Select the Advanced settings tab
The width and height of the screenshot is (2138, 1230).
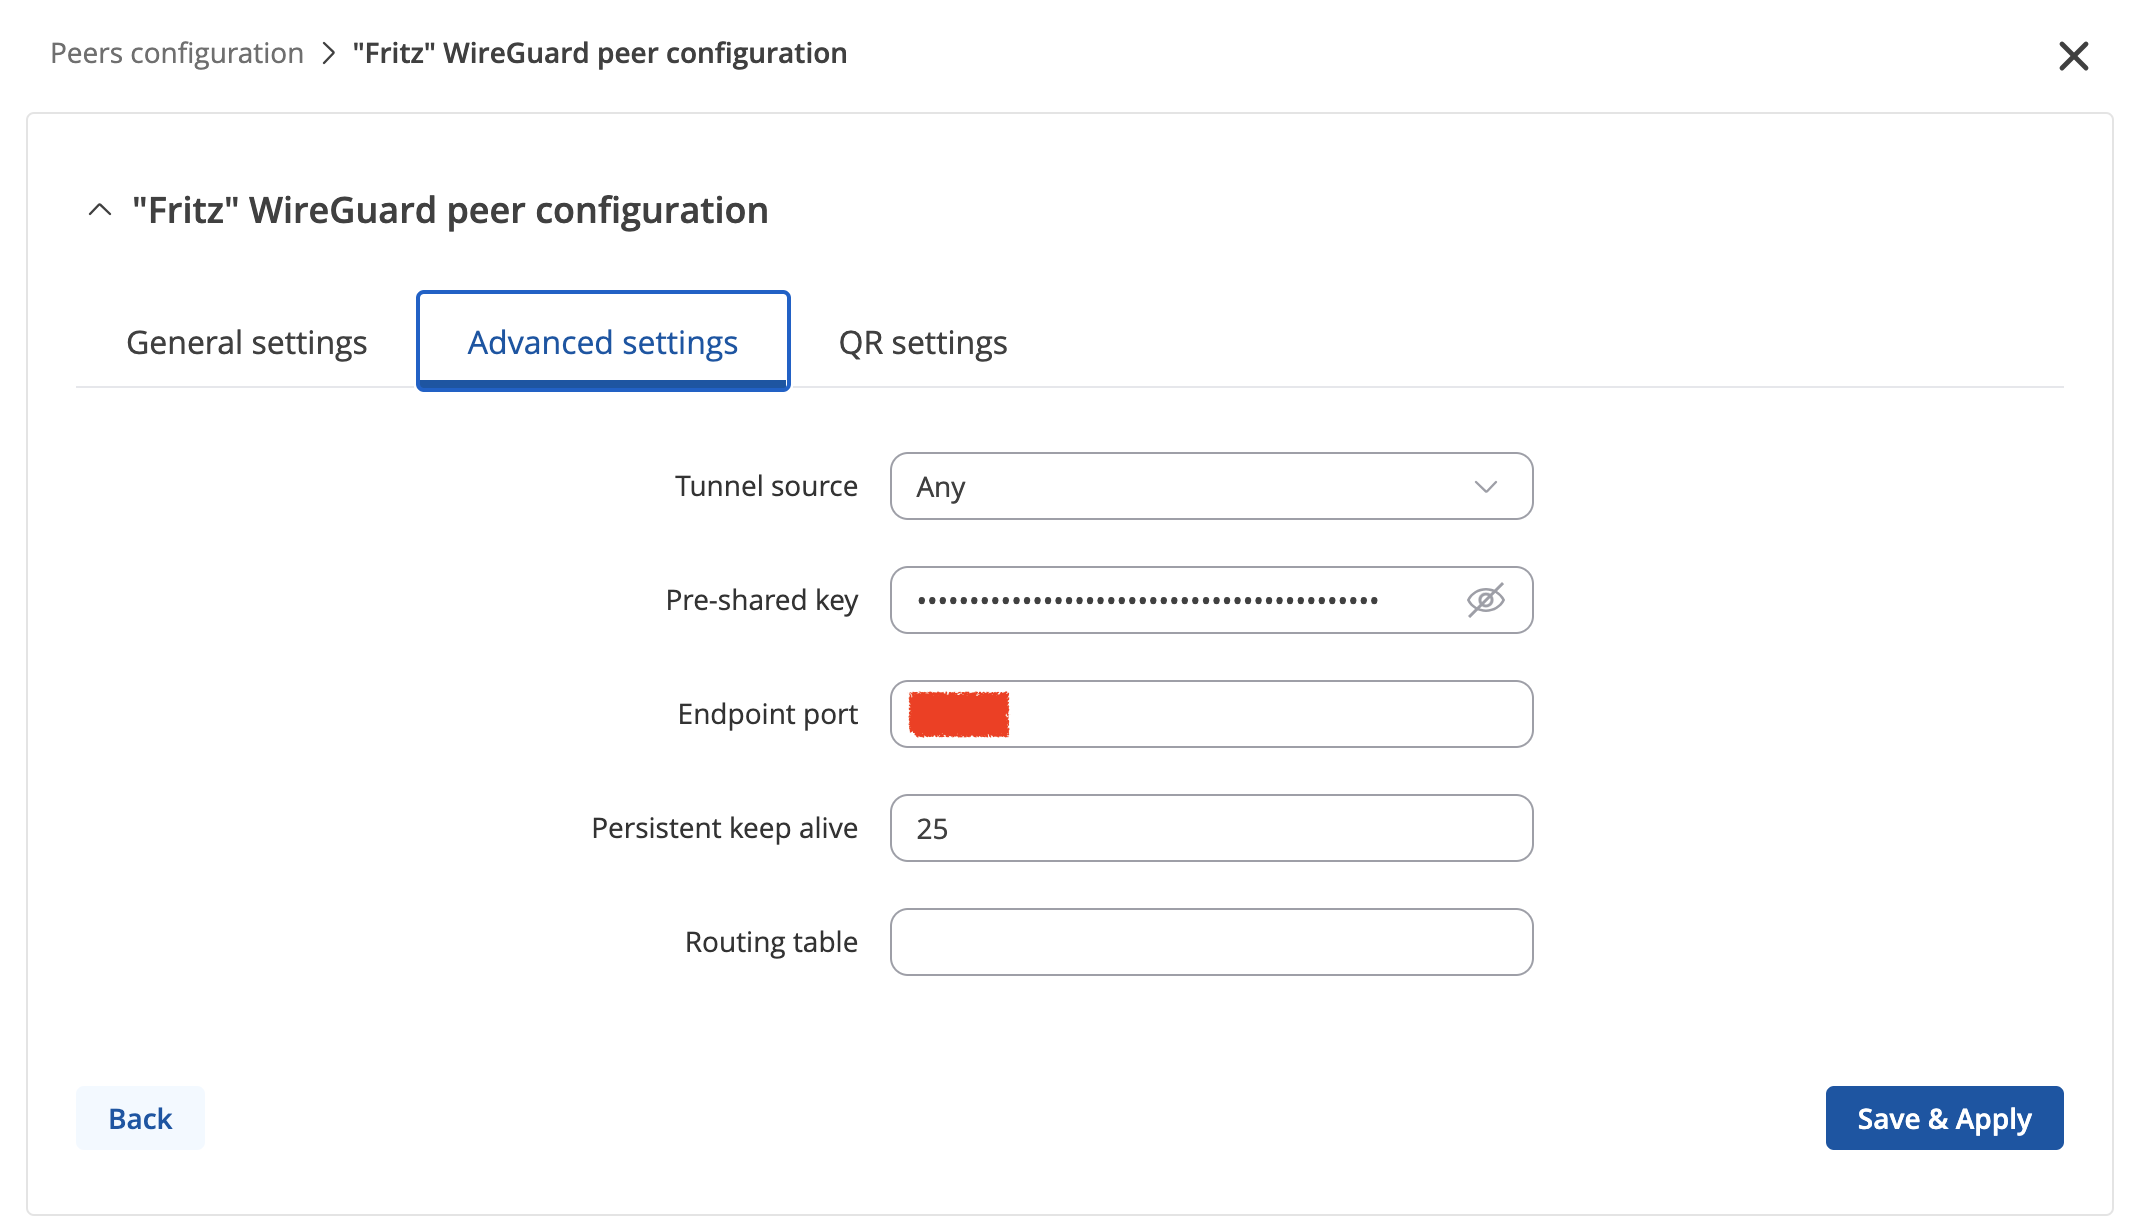[x=603, y=342]
